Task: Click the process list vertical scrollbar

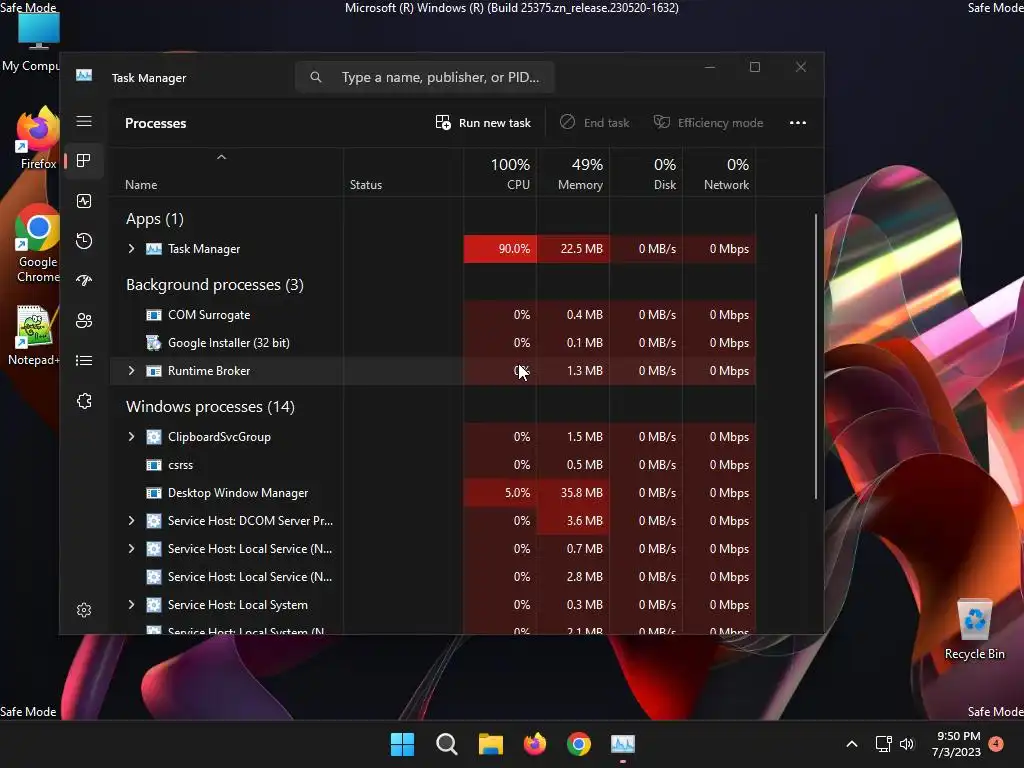Action: click(x=816, y=357)
